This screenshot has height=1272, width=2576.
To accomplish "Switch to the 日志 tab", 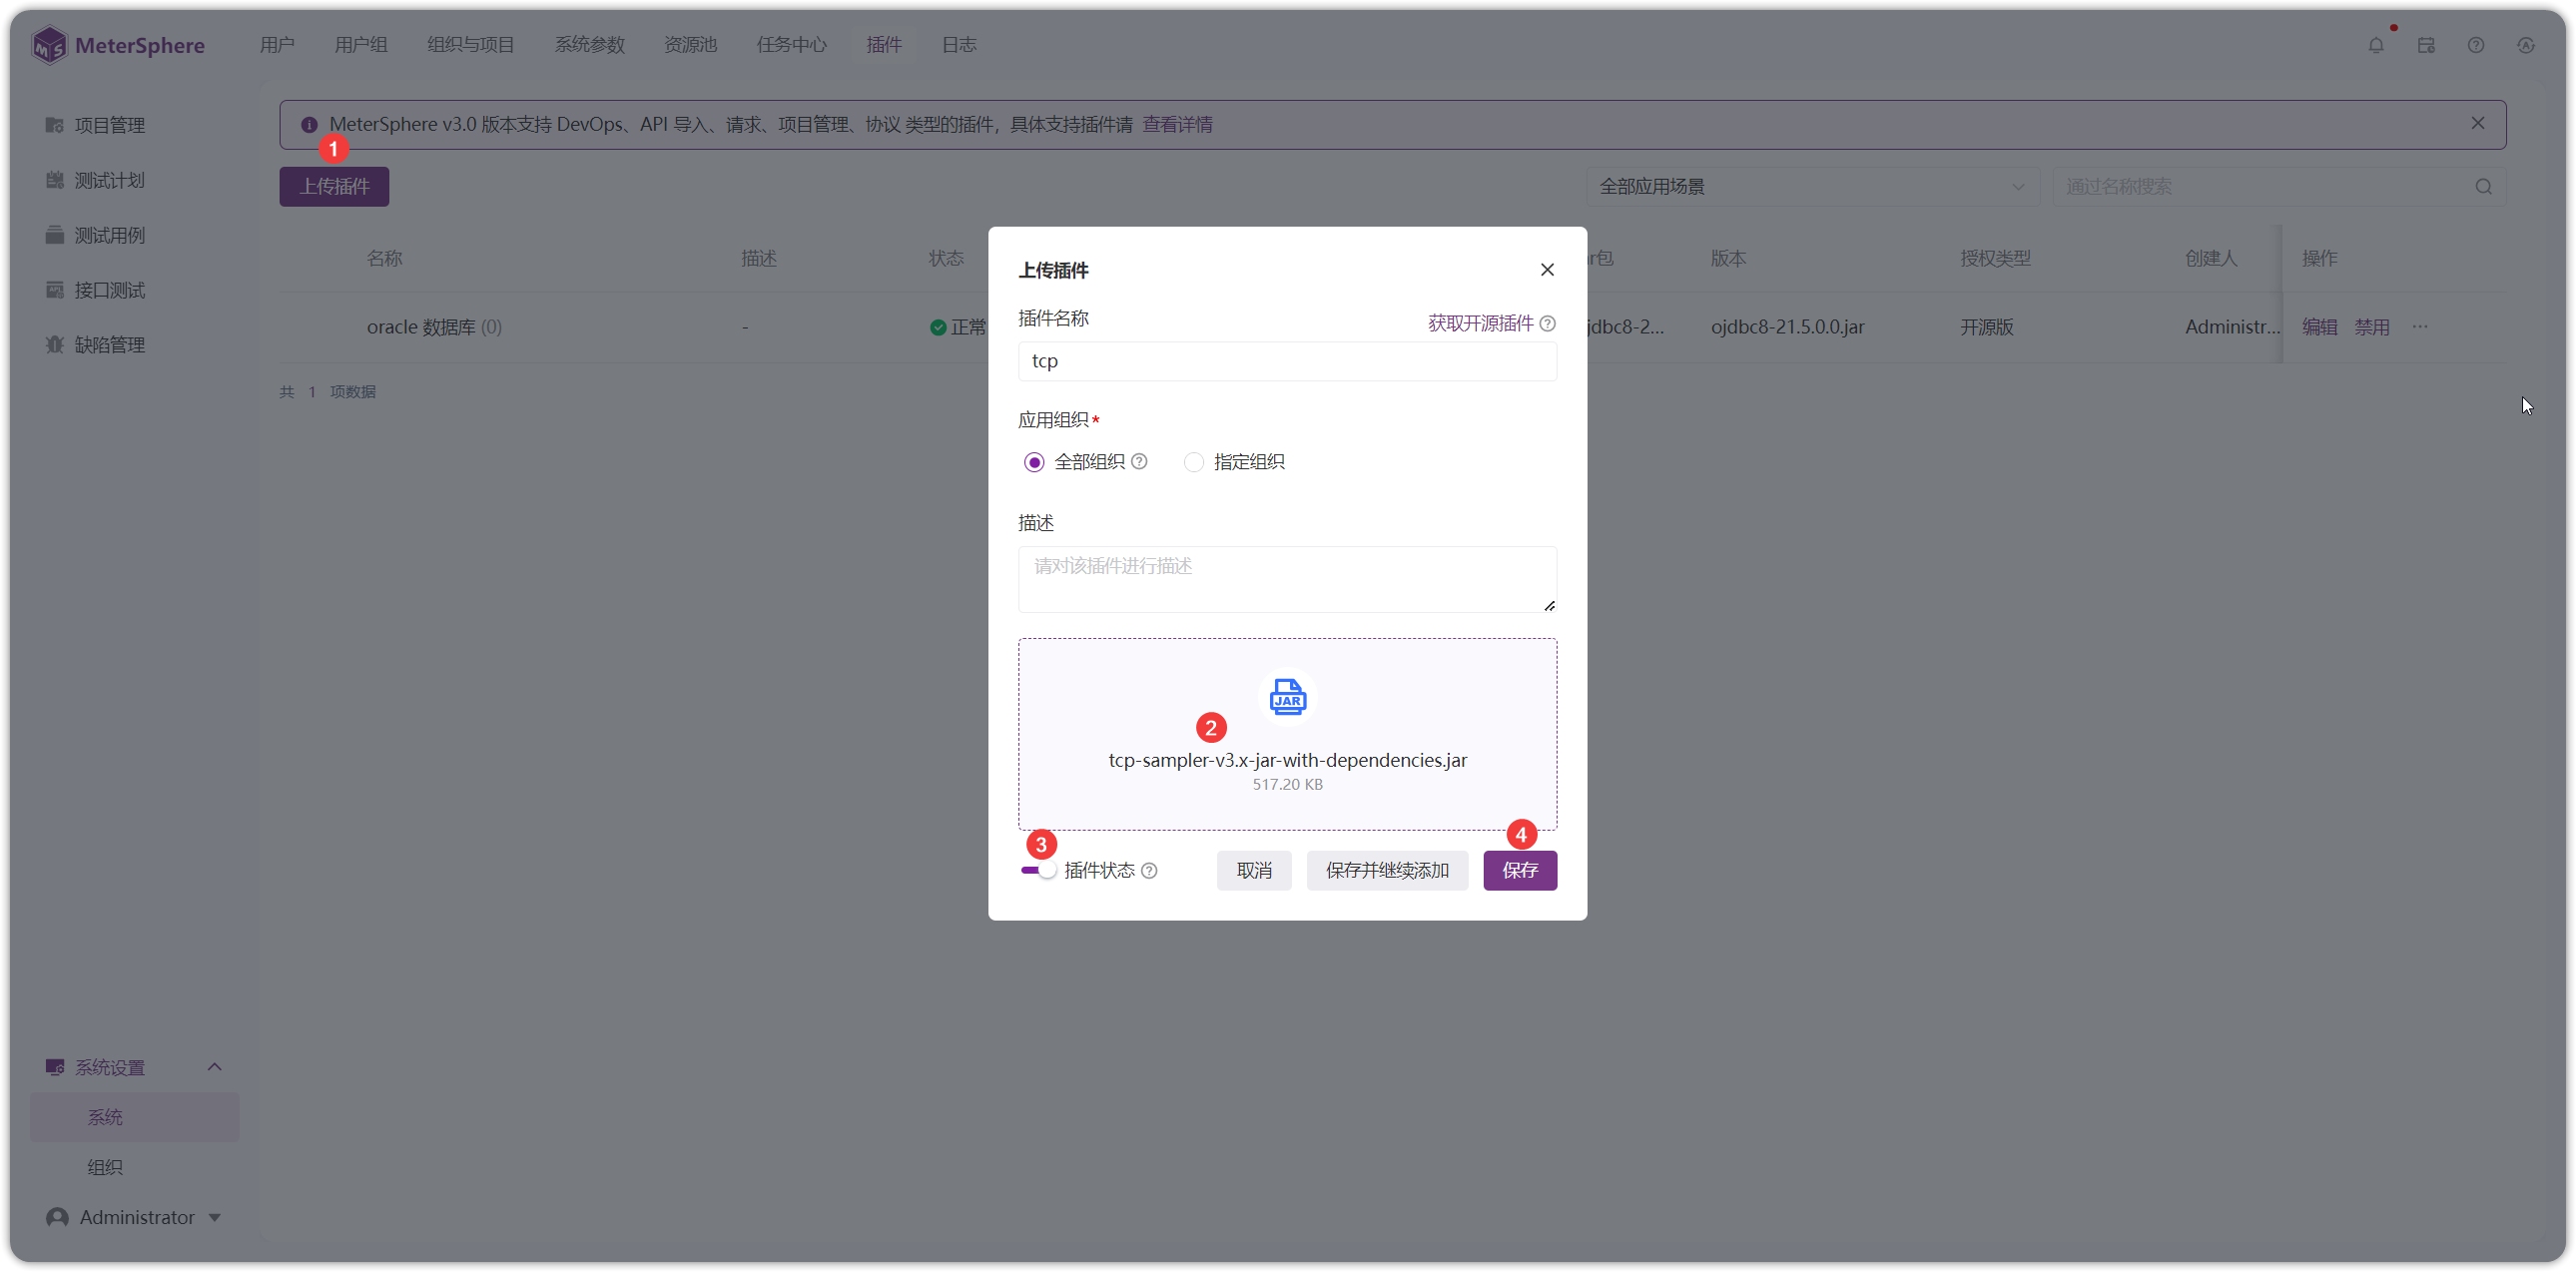I will [x=959, y=45].
